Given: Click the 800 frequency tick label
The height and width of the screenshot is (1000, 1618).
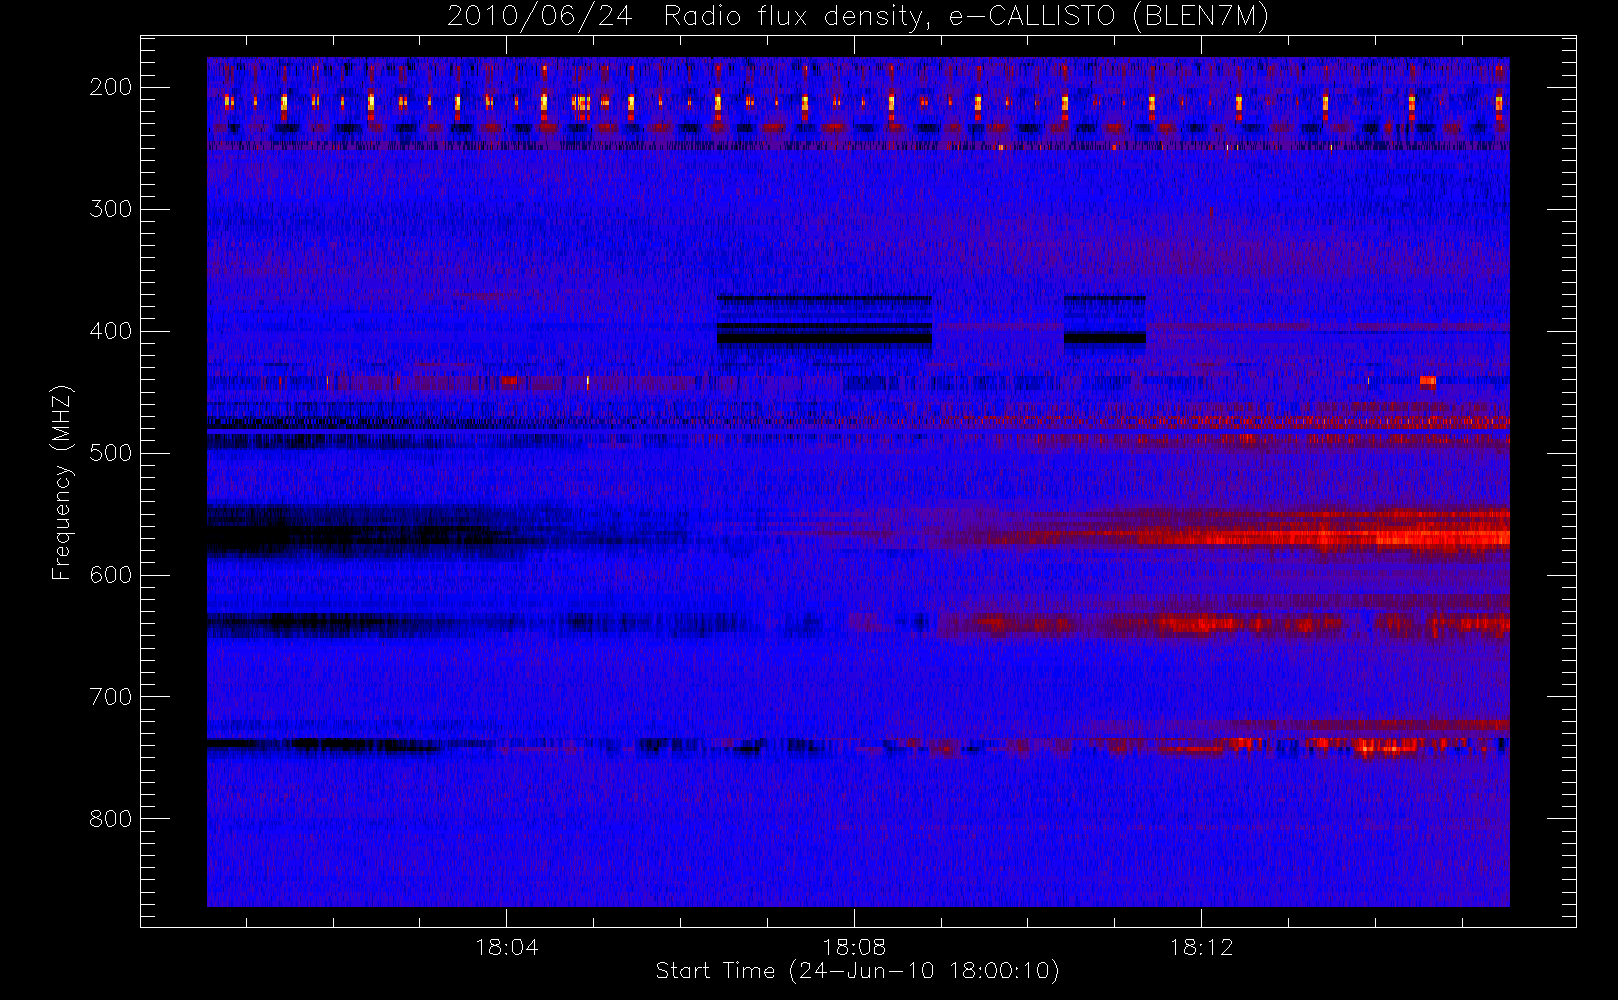Looking at the screenshot, I should 111,819.
